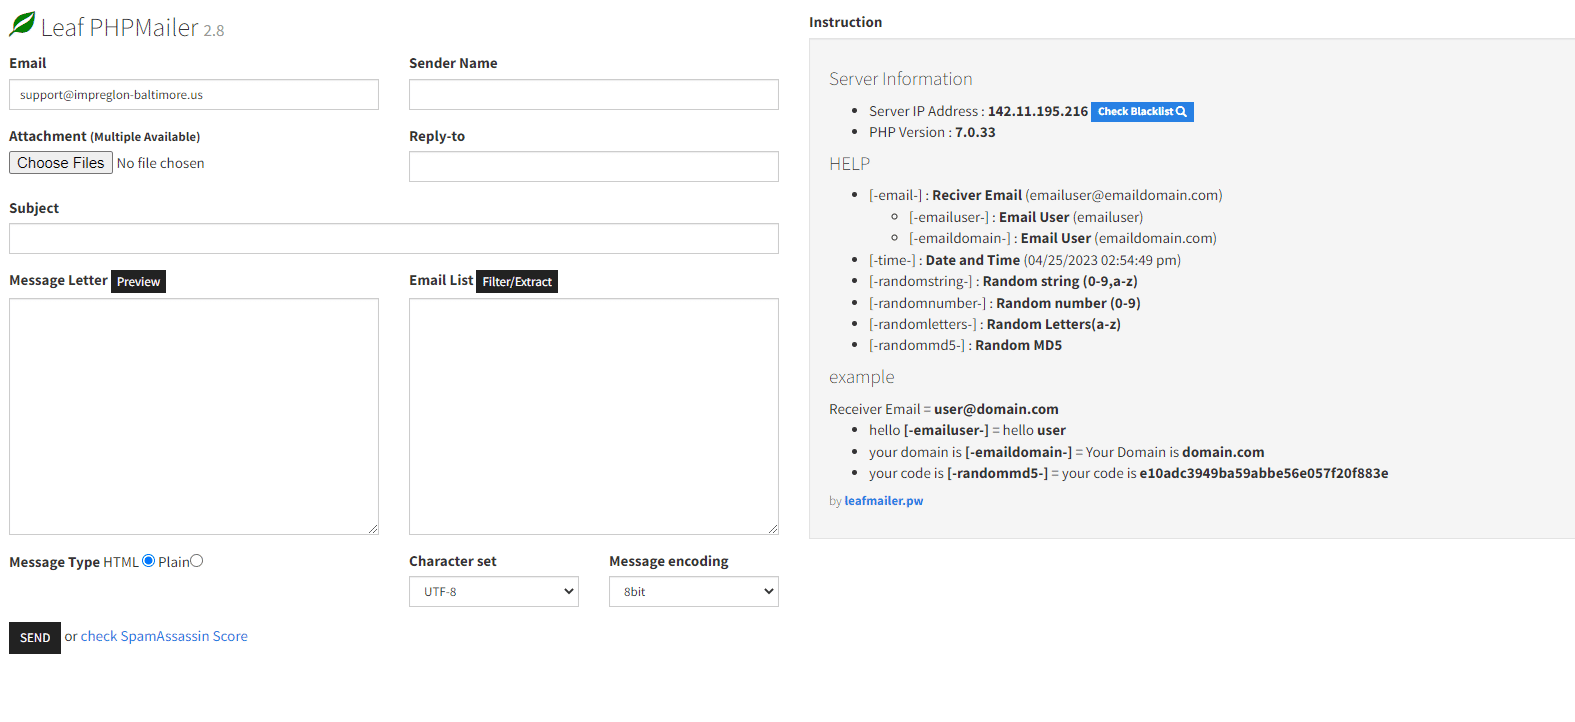Click the Filter/Extract button for Email List
Screen dimensions: 1575x722
(x=517, y=282)
